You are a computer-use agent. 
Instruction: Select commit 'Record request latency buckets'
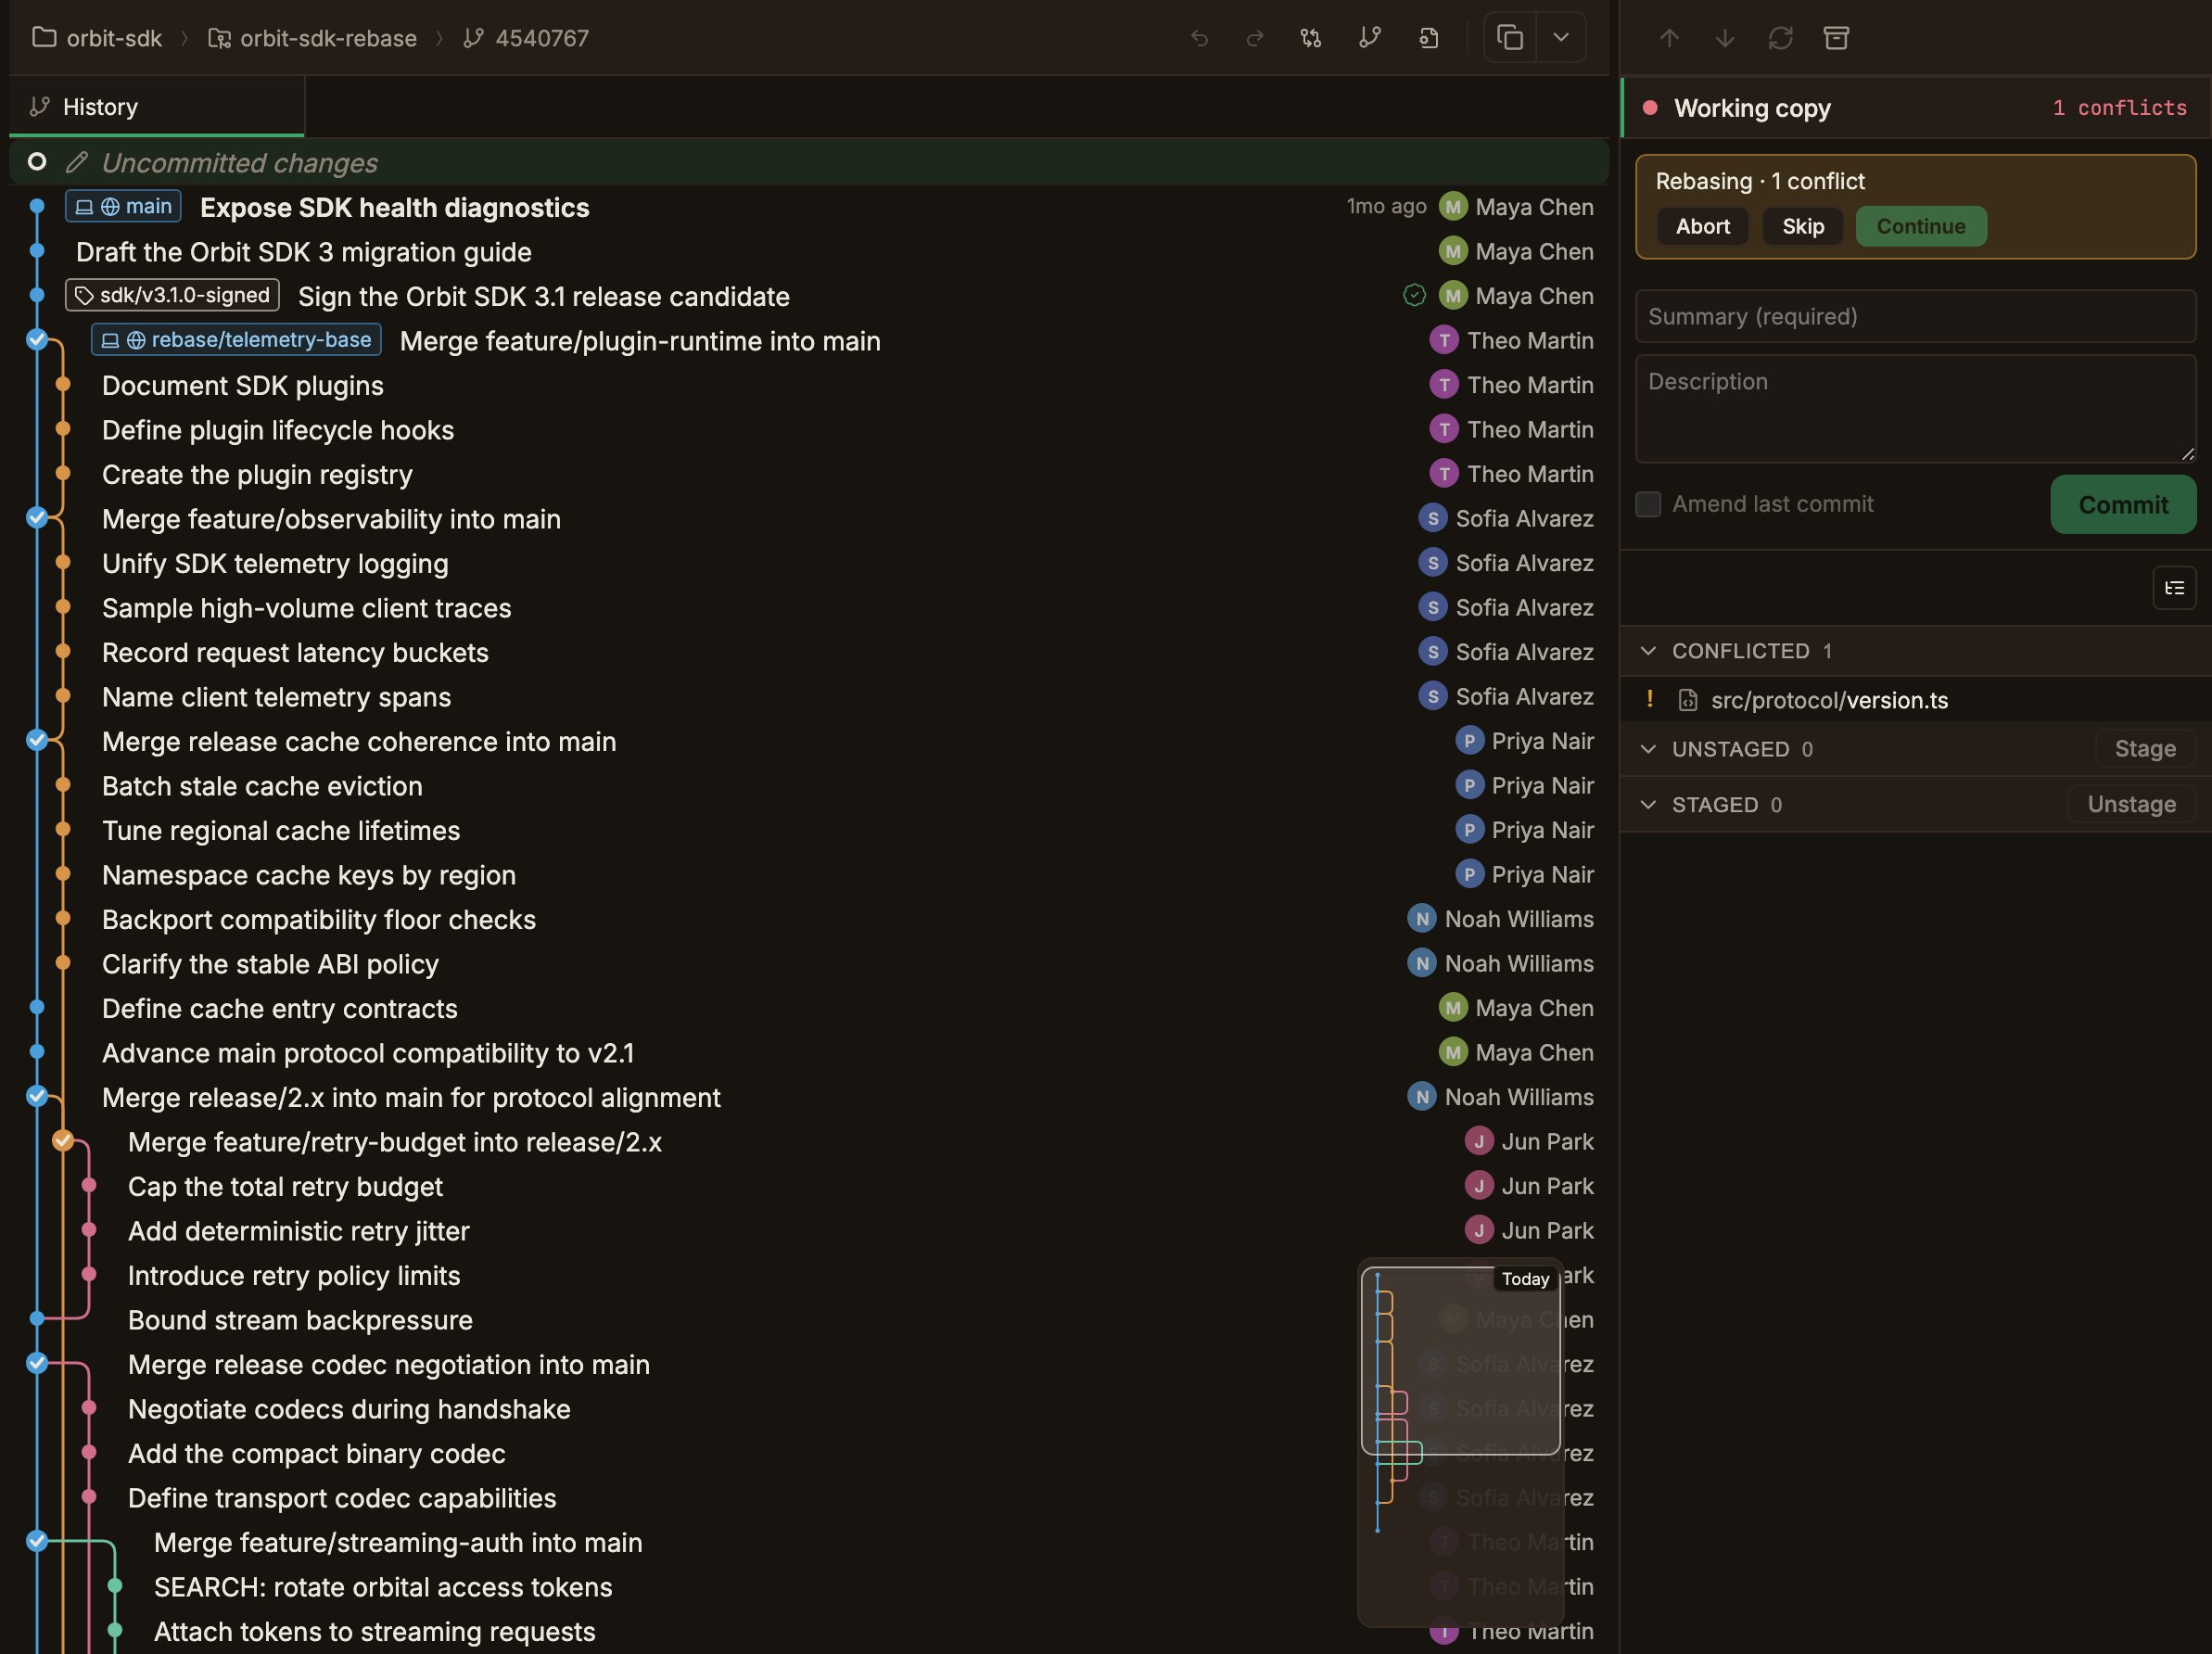(295, 652)
